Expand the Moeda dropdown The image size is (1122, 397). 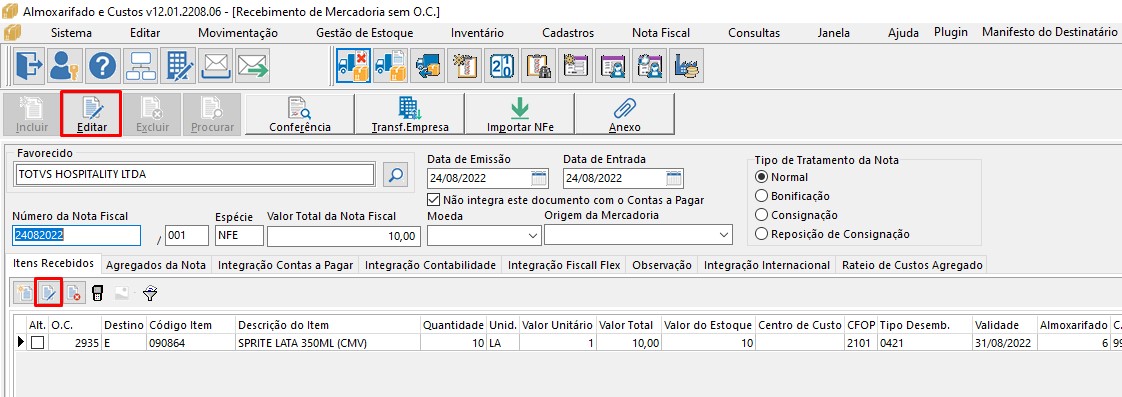[532, 235]
